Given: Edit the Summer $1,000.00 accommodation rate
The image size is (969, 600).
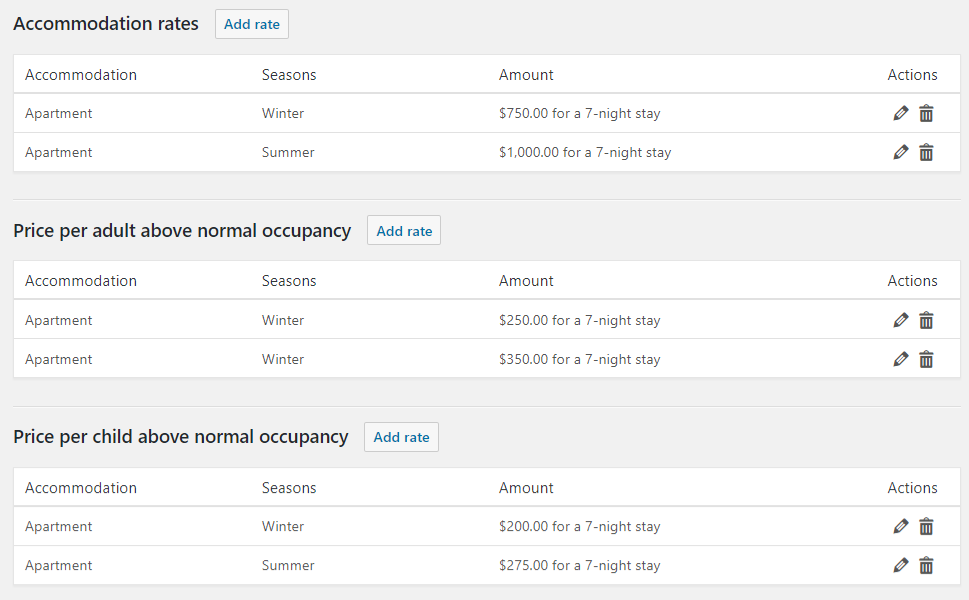Looking at the screenshot, I should click(900, 152).
